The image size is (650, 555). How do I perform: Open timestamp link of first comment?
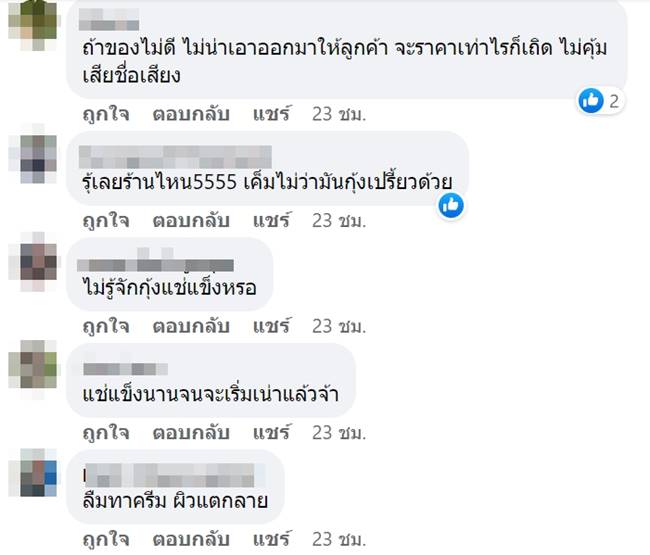[335, 113]
